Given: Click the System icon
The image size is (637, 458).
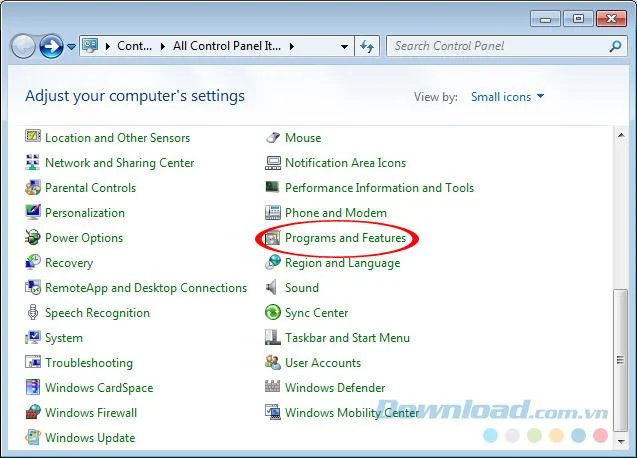Looking at the screenshot, I should [32, 337].
